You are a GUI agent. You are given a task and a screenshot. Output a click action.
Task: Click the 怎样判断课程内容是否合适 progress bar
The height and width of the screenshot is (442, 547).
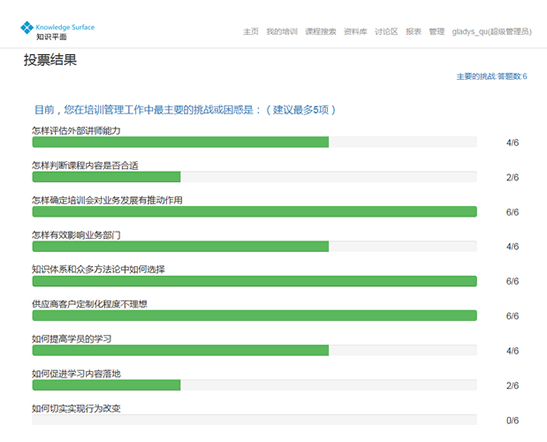(255, 177)
